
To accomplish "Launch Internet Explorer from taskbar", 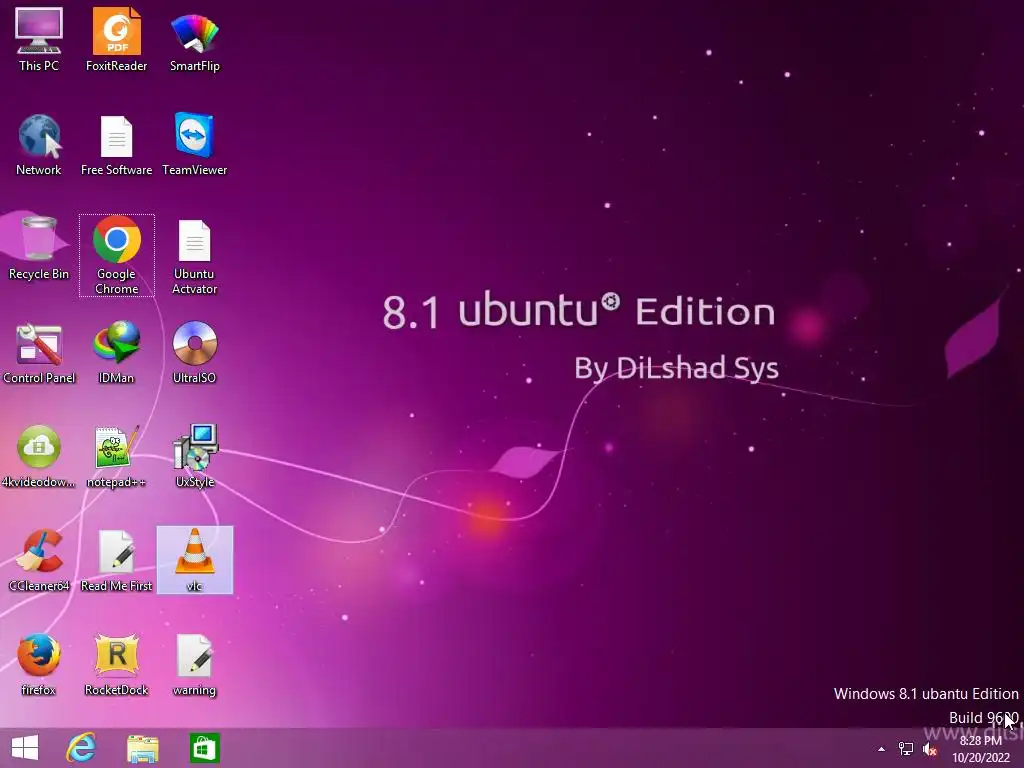I will (82, 748).
